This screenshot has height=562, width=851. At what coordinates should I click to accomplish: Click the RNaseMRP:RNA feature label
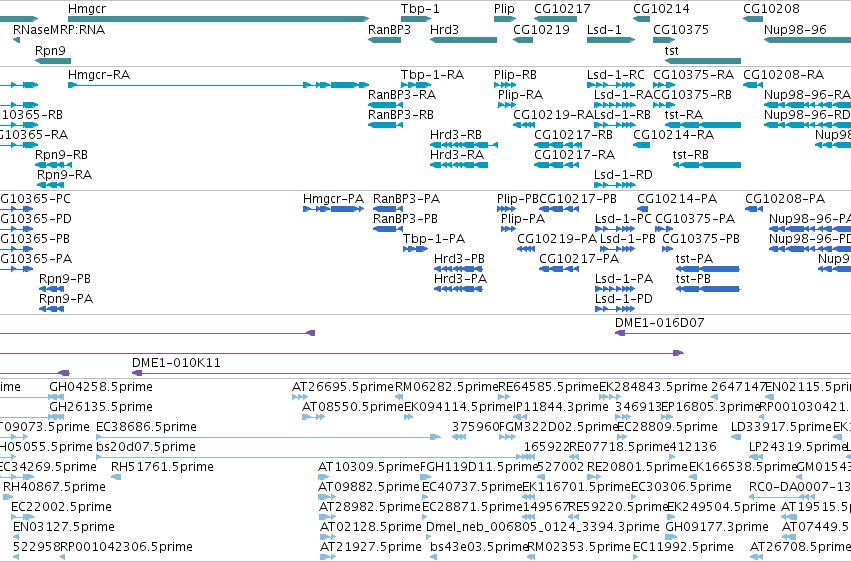tap(59, 29)
